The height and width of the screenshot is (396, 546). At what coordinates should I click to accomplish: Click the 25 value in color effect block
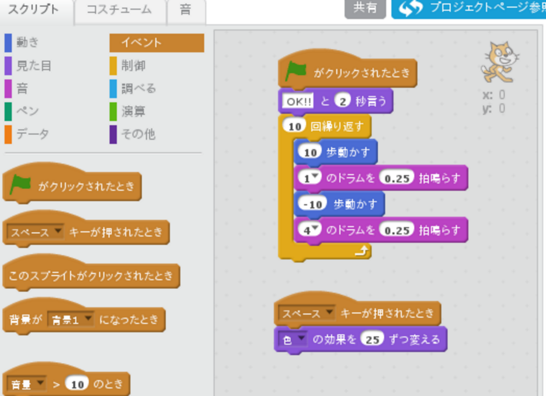coord(372,339)
